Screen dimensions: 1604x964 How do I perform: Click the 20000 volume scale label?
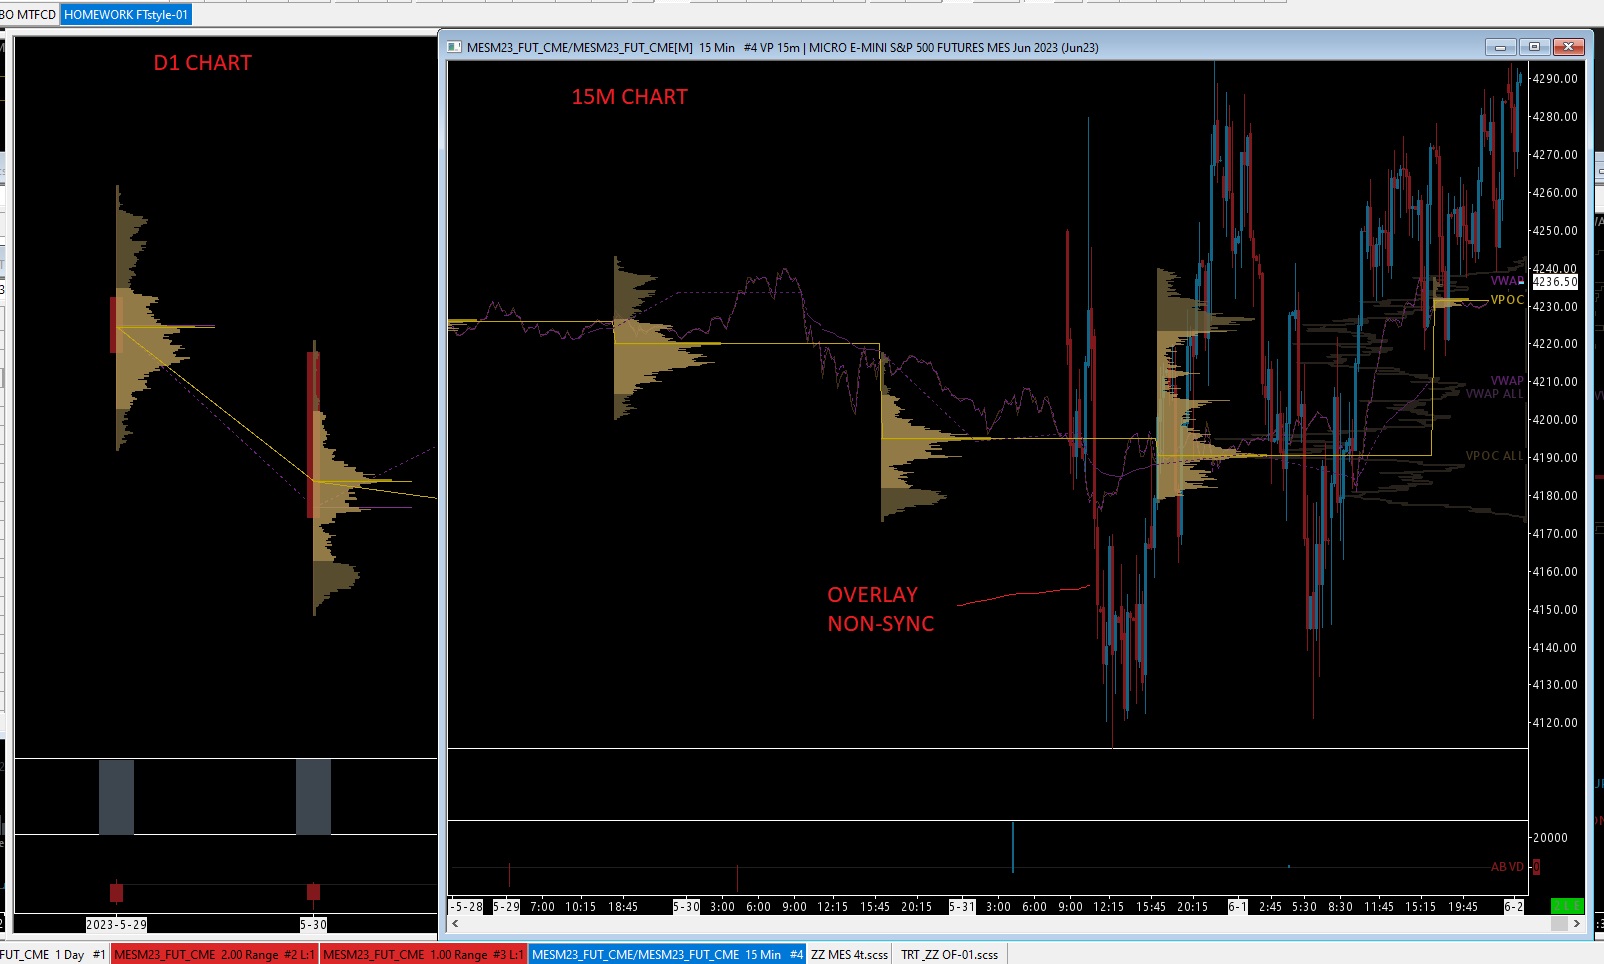(1550, 838)
